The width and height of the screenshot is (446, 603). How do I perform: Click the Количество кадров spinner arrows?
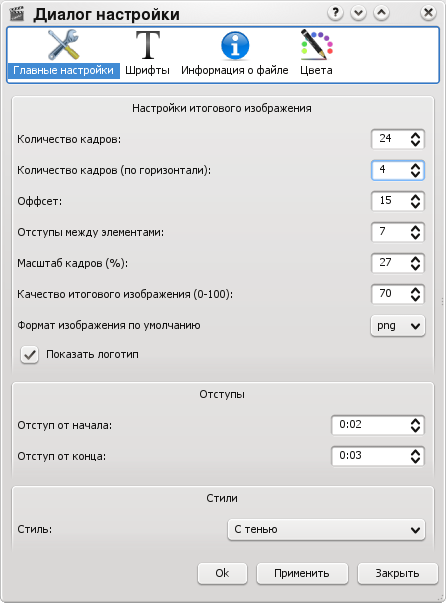[415, 139]
